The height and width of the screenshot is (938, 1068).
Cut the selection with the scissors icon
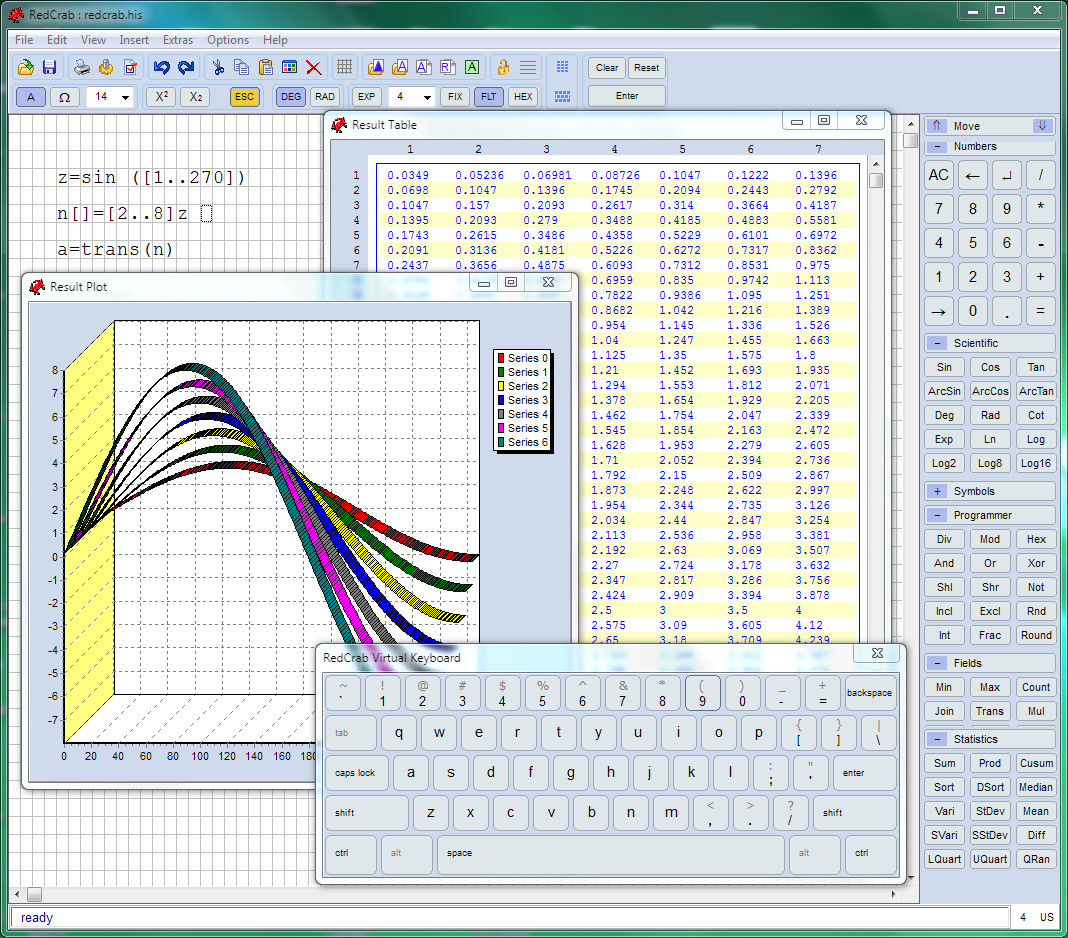point(218,67)
